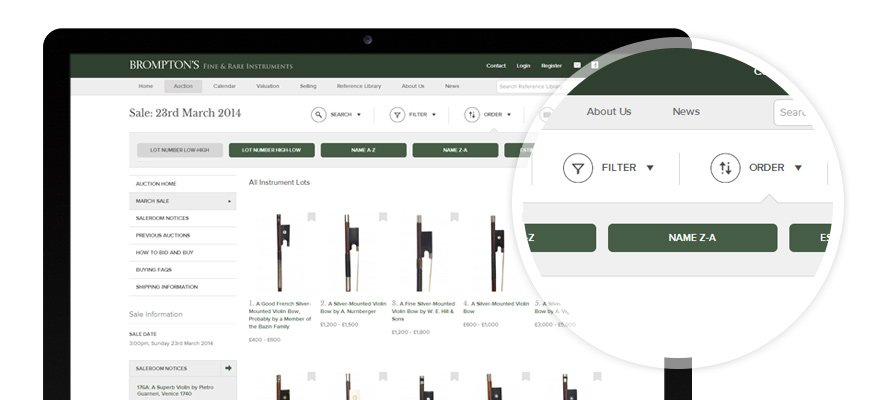Open Shipping Information sidebar link

pos(183,287)
